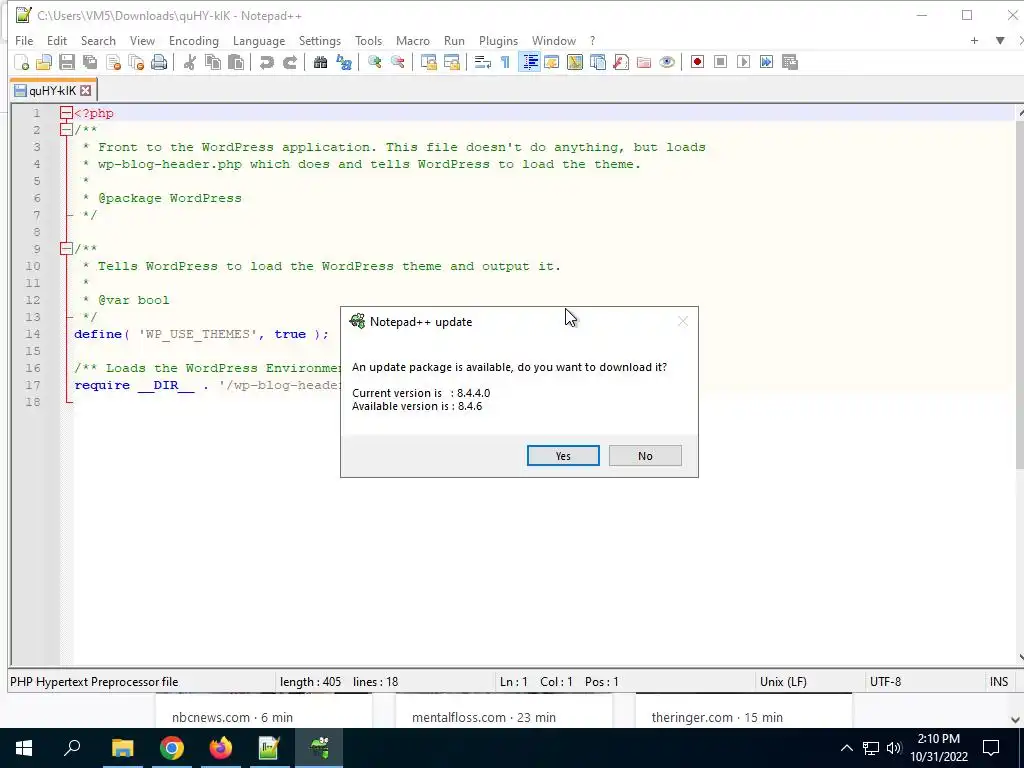The image size is (1024, 768).
Task: Collapse the comment fold on line 2
Action: click(x=66, y=130)
